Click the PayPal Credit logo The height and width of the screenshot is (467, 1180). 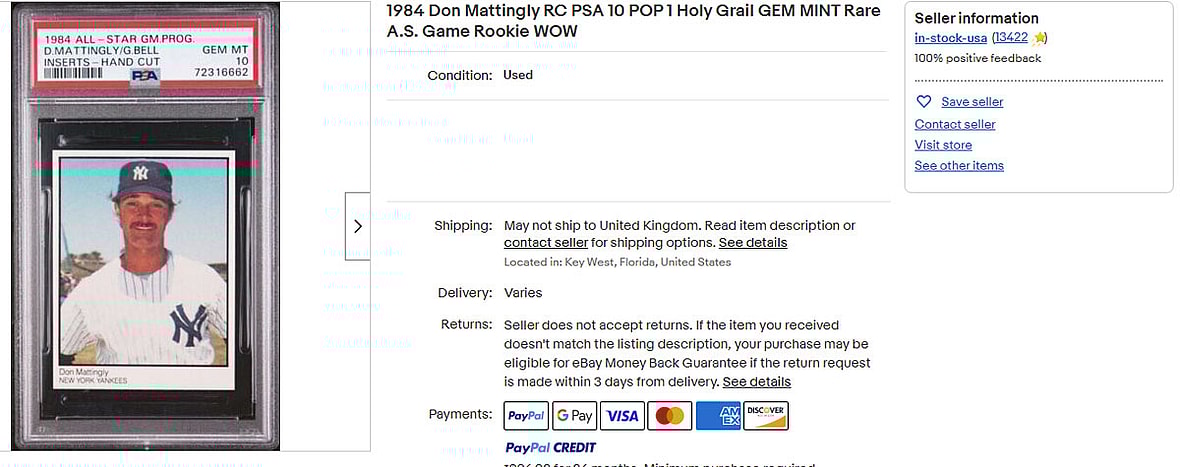pyautogui.click(x=550, y=447)
